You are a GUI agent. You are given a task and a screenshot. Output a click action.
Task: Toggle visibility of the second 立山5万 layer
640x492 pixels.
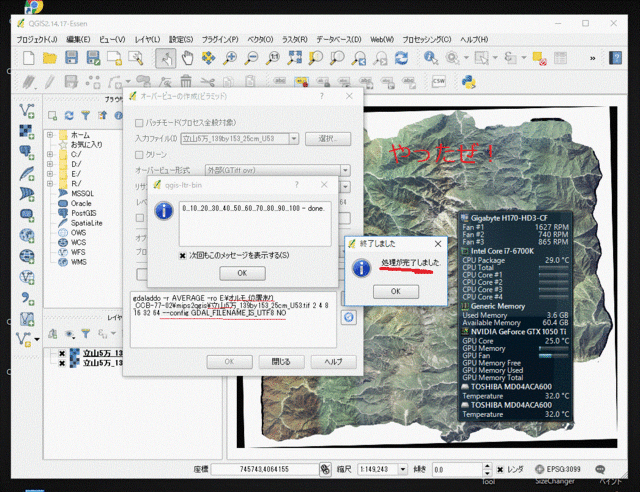(x=62, y=363)
